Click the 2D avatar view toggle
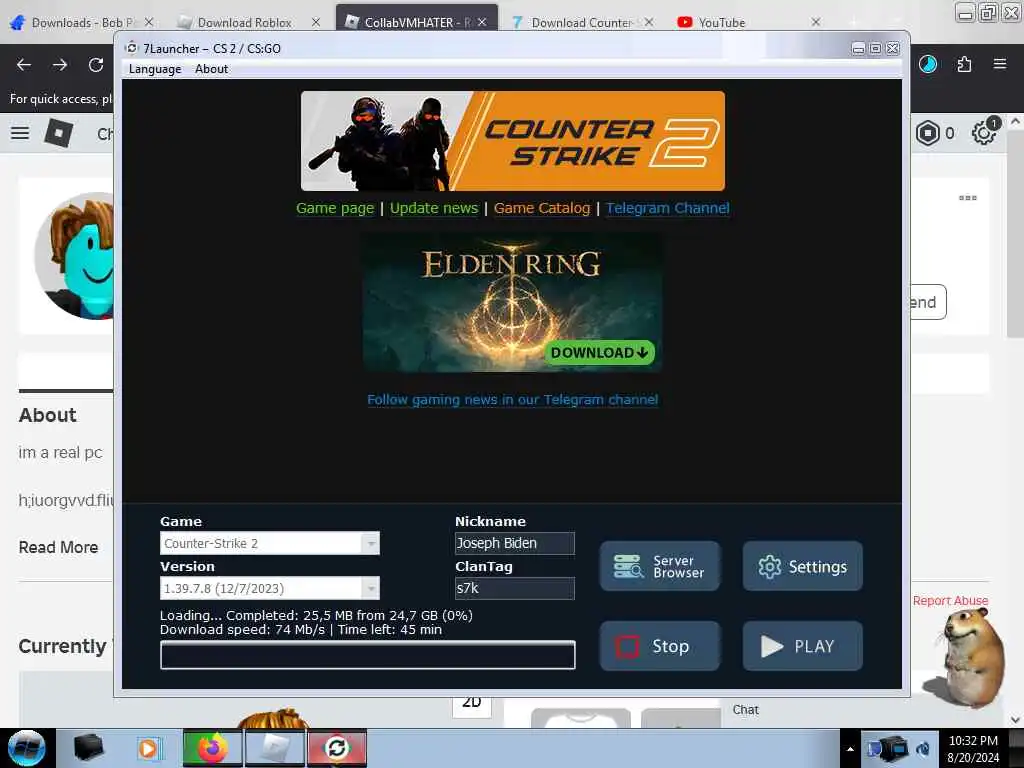This screenshot has width=1024, height=768. point(472,704)
